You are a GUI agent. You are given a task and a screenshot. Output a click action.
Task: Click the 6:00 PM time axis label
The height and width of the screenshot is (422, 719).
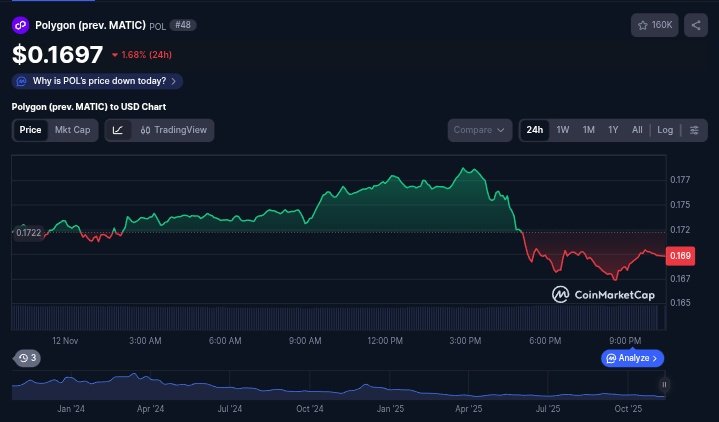coord(545,341)
